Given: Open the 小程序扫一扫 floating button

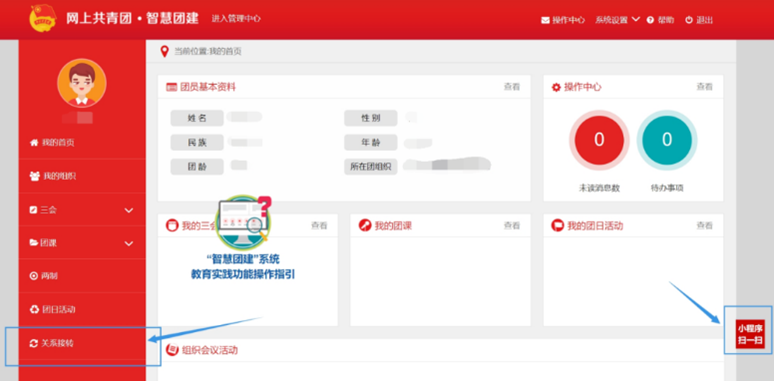Looking at the screenshot, I should pos(750,334).
